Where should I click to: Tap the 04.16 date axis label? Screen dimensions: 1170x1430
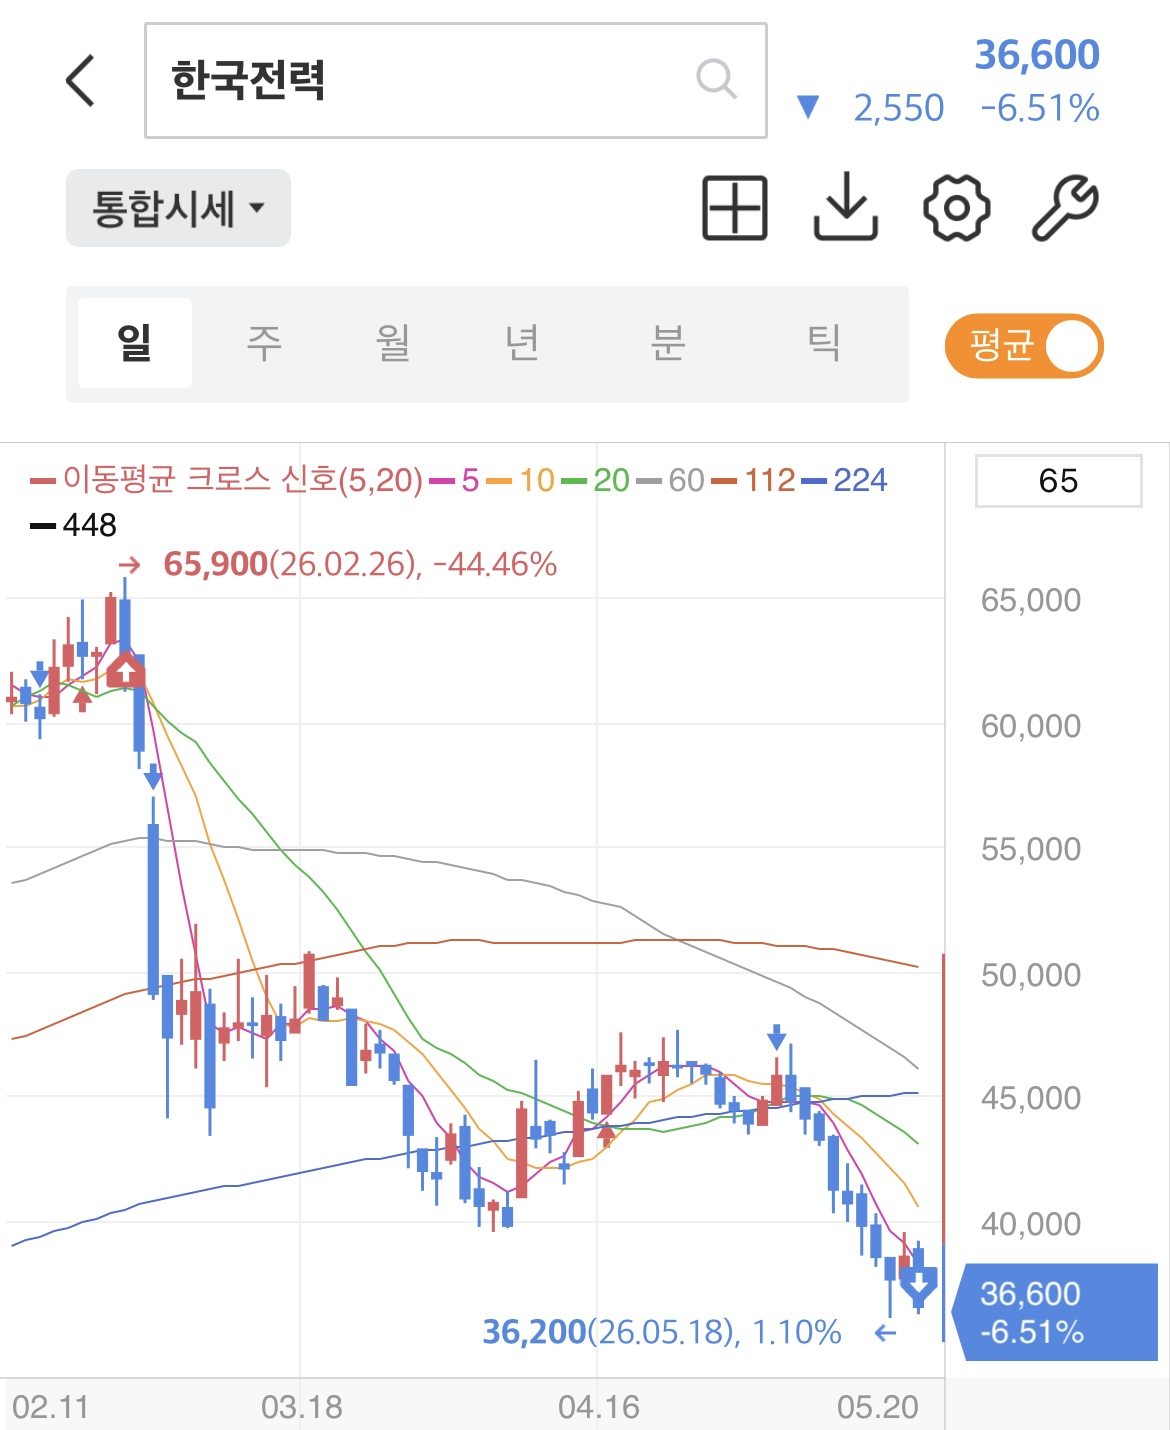[x=598, y=1407]
